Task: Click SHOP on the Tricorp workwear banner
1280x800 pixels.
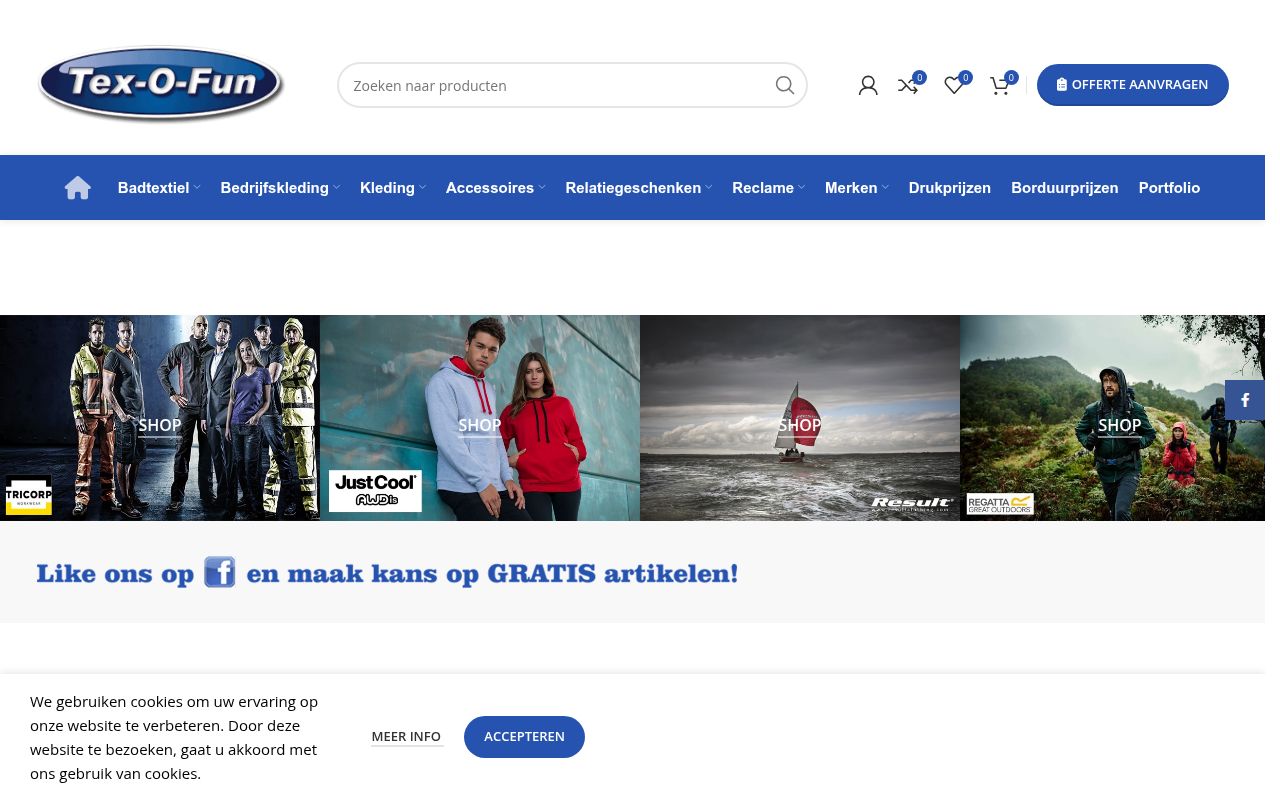Action: (x=160, y=426)
